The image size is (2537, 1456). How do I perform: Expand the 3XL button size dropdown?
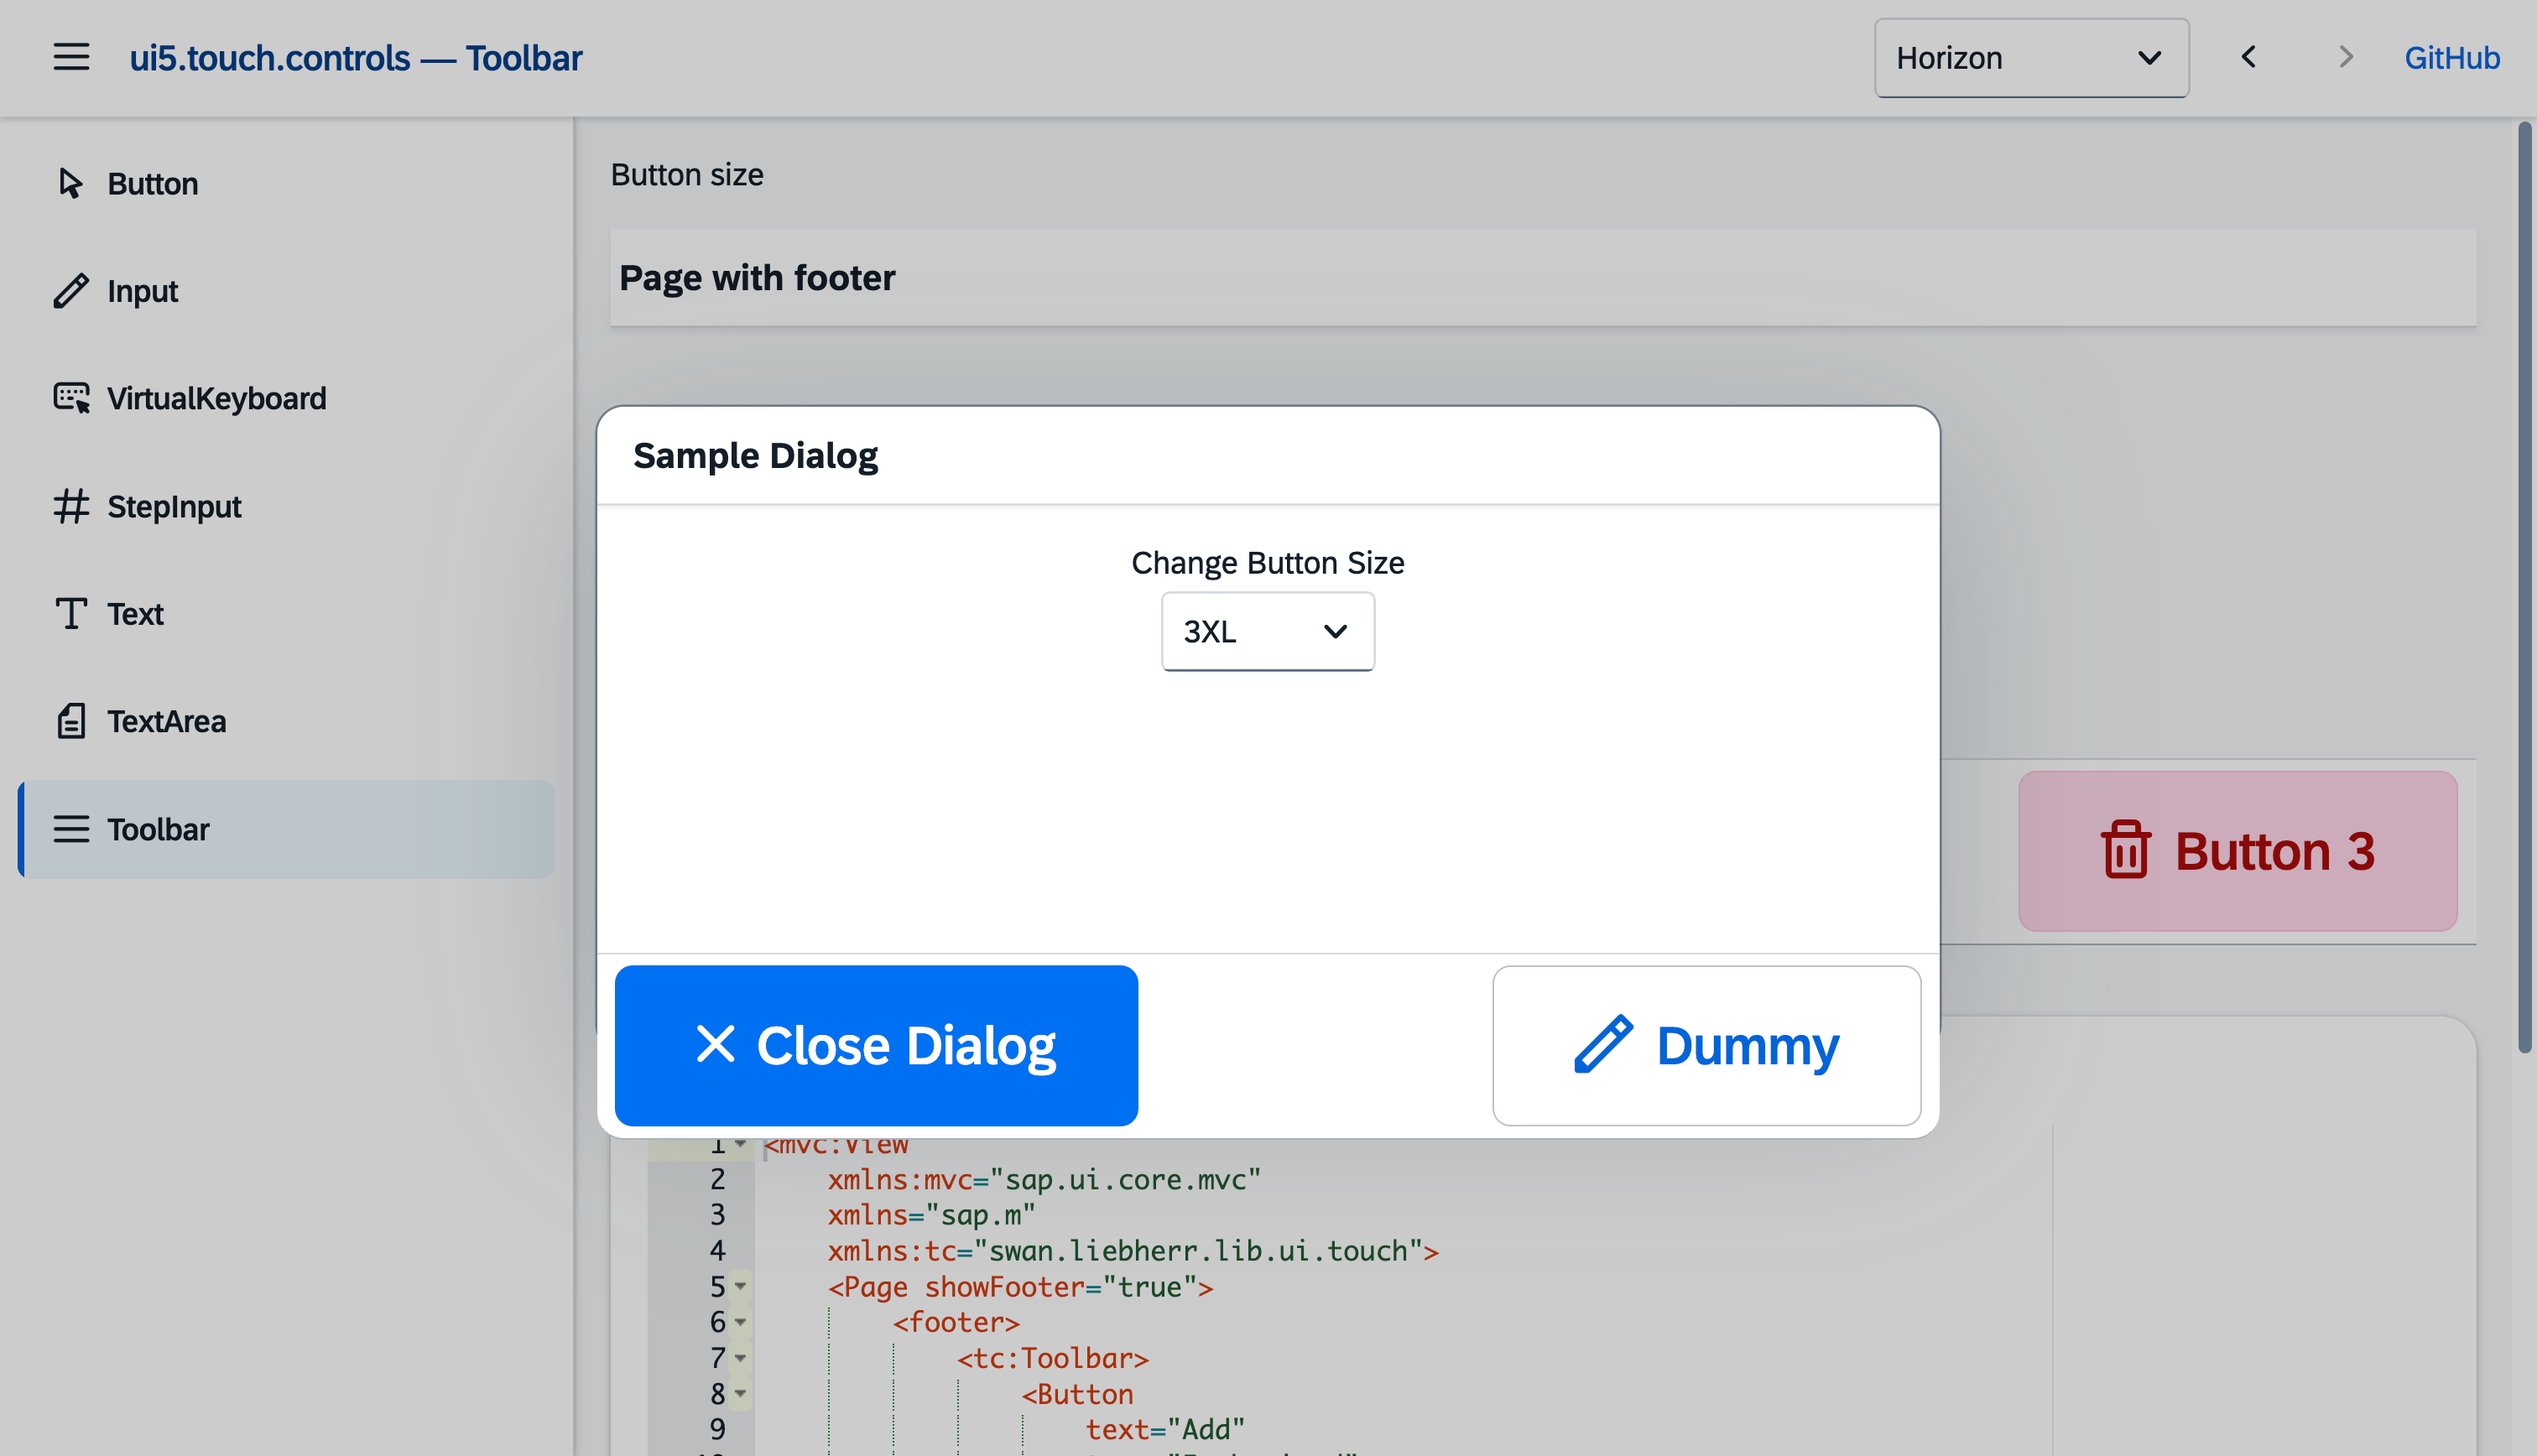(1267, 631)
